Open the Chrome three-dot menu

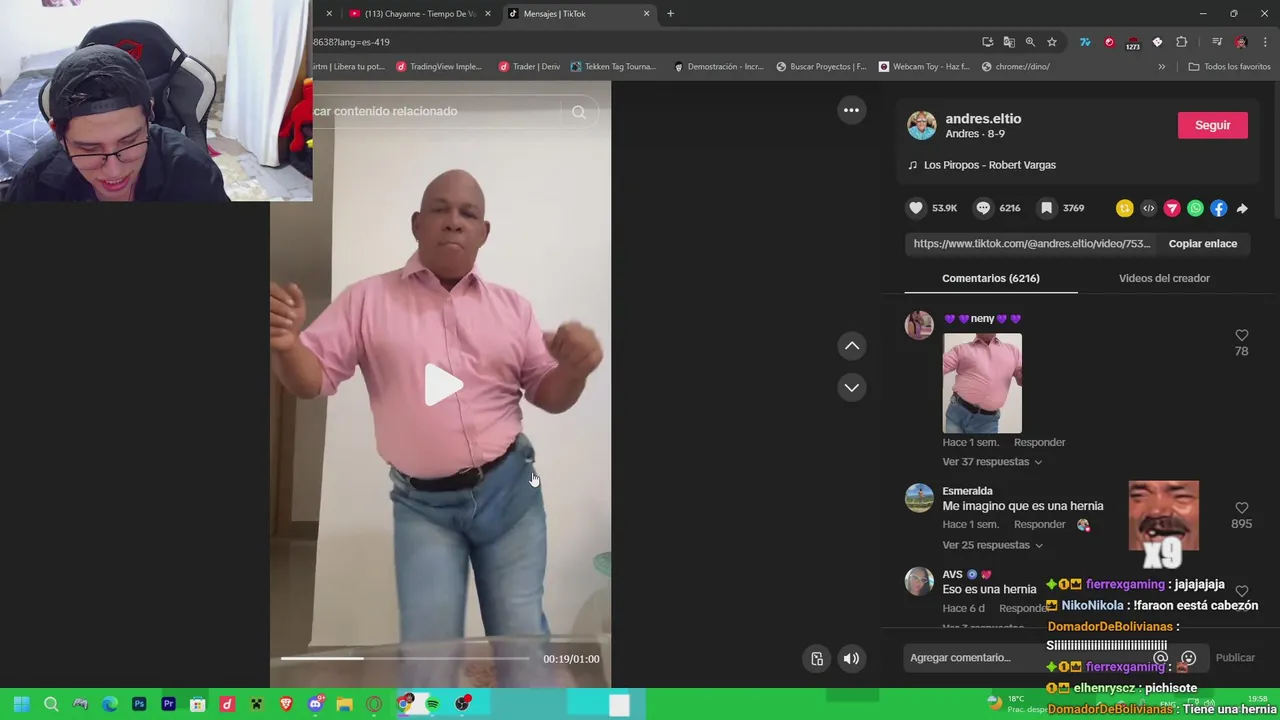tap(1265, 42)
